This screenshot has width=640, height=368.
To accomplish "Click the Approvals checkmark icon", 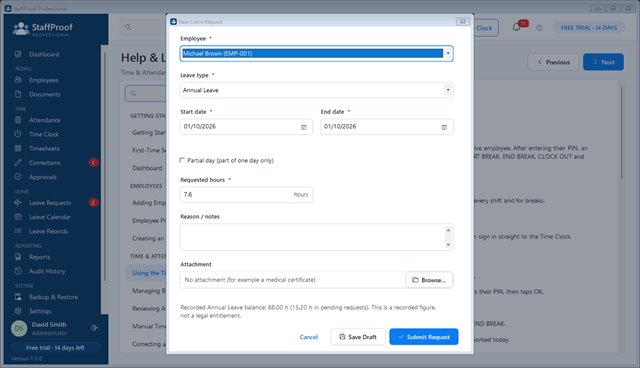I will [x=18, y=177].
